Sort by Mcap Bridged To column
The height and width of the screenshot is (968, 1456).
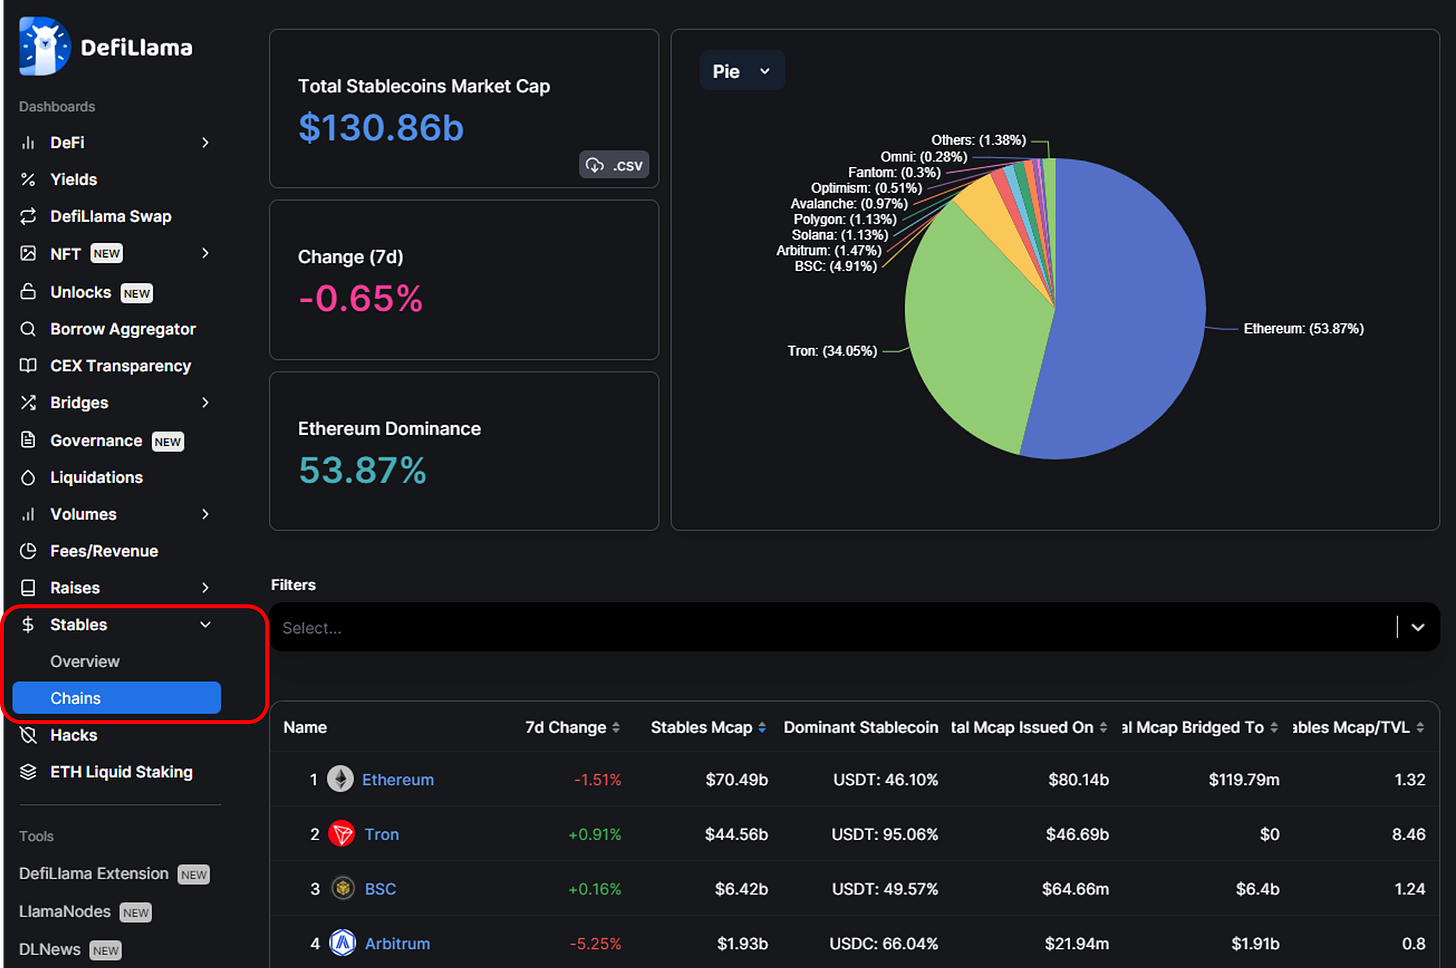[x=1200, y=727]
